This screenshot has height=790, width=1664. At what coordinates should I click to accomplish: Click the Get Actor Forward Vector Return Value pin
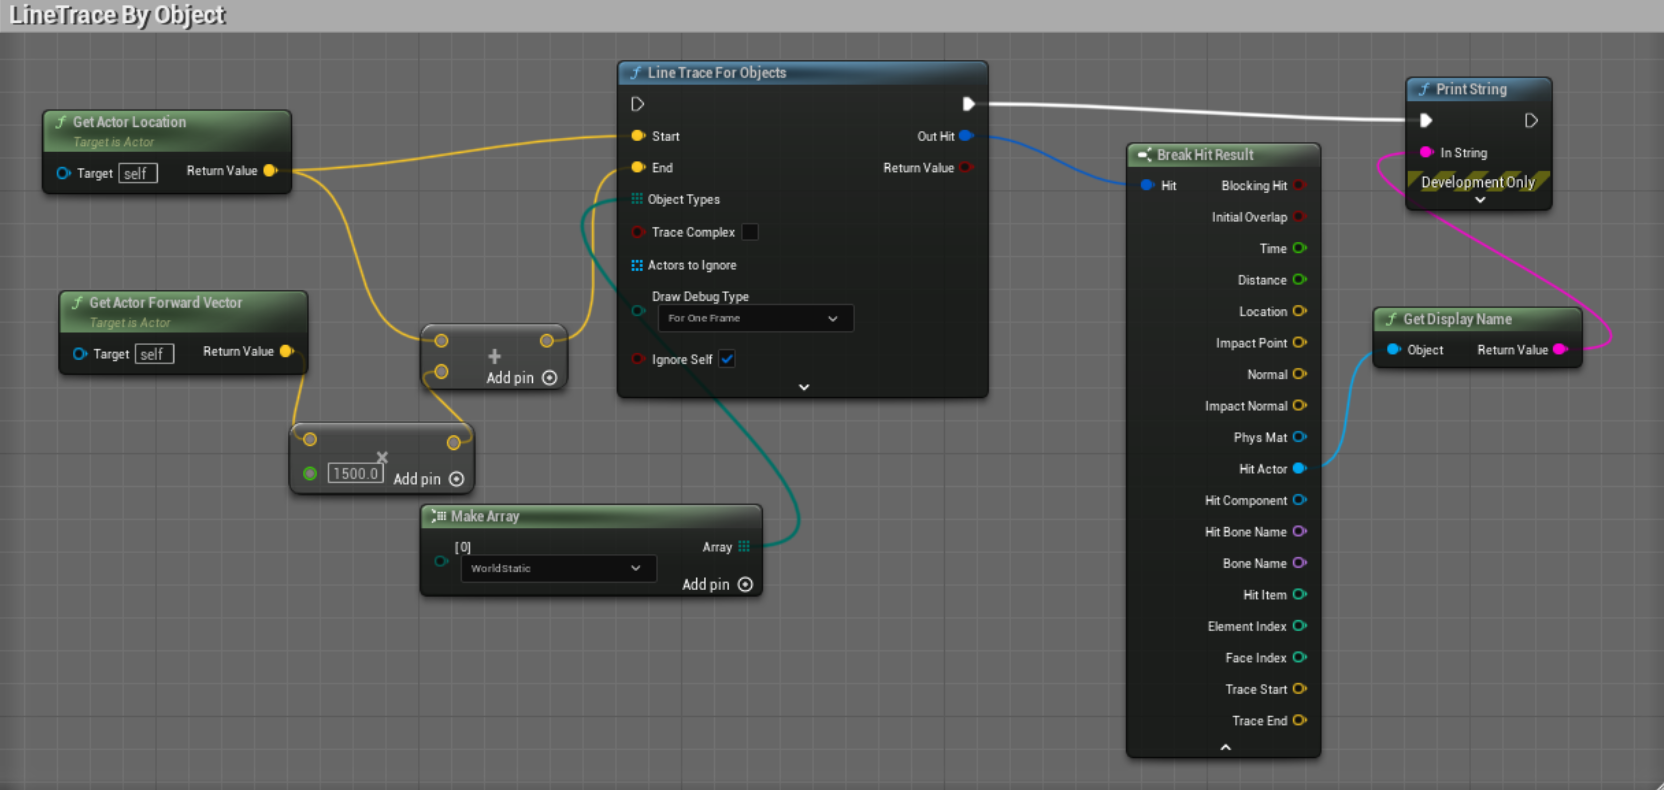click(x=287, y=351)
